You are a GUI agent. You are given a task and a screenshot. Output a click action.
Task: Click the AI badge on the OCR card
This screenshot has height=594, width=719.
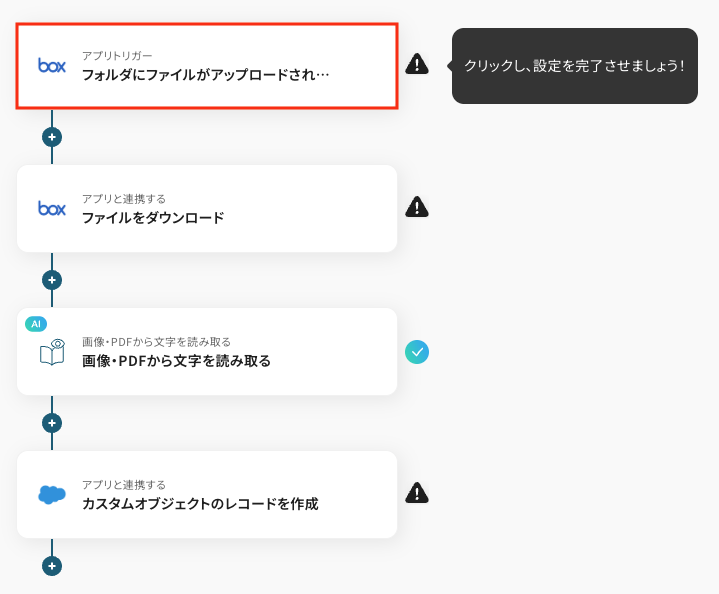pyautogui.click(x=36, y=324)
